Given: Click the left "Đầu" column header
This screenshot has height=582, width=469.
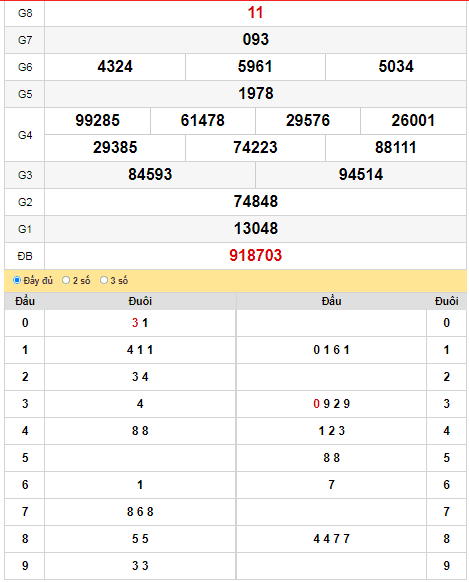Looking at the screenshot, I should point(25,301).
